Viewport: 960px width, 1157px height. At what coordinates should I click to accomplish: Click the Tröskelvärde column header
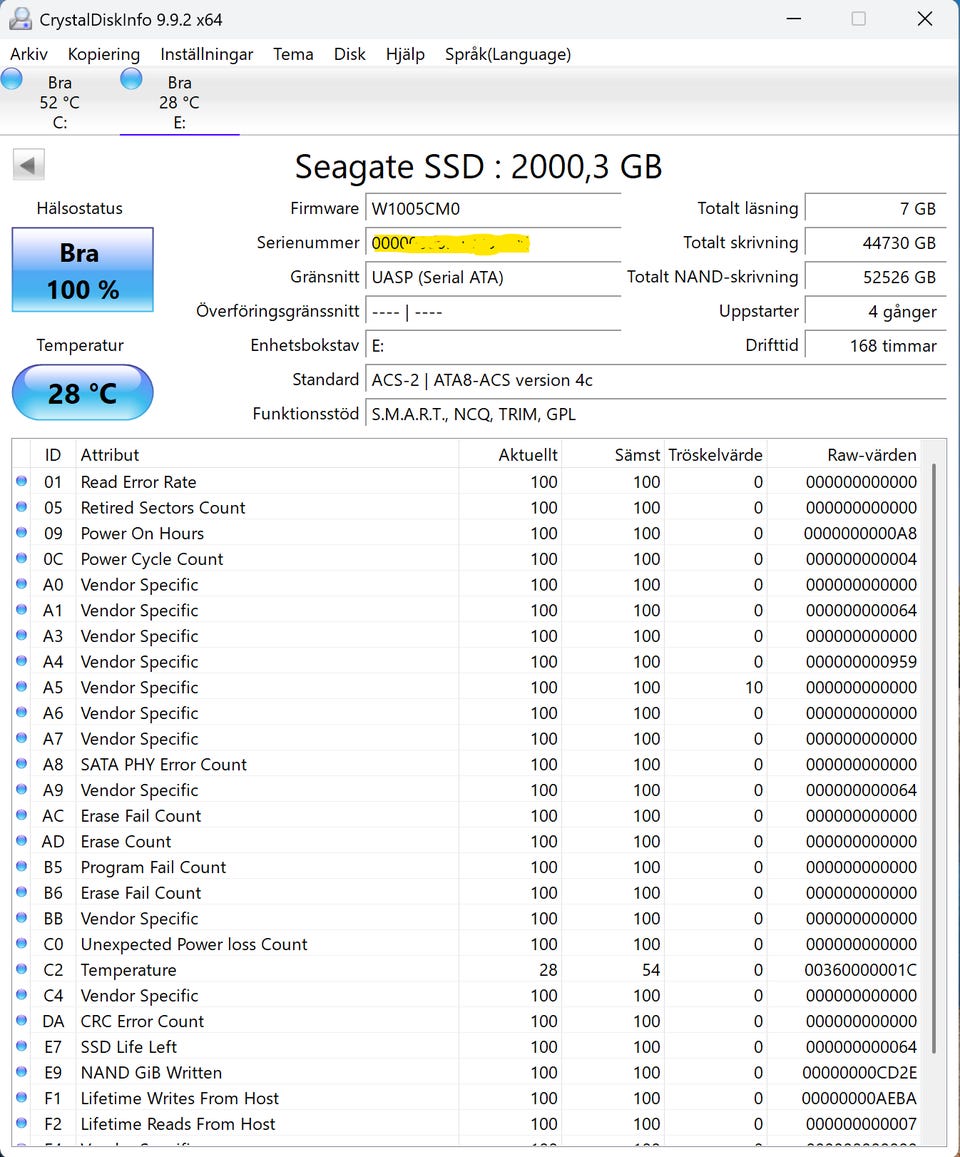click(x=715, y=455)
